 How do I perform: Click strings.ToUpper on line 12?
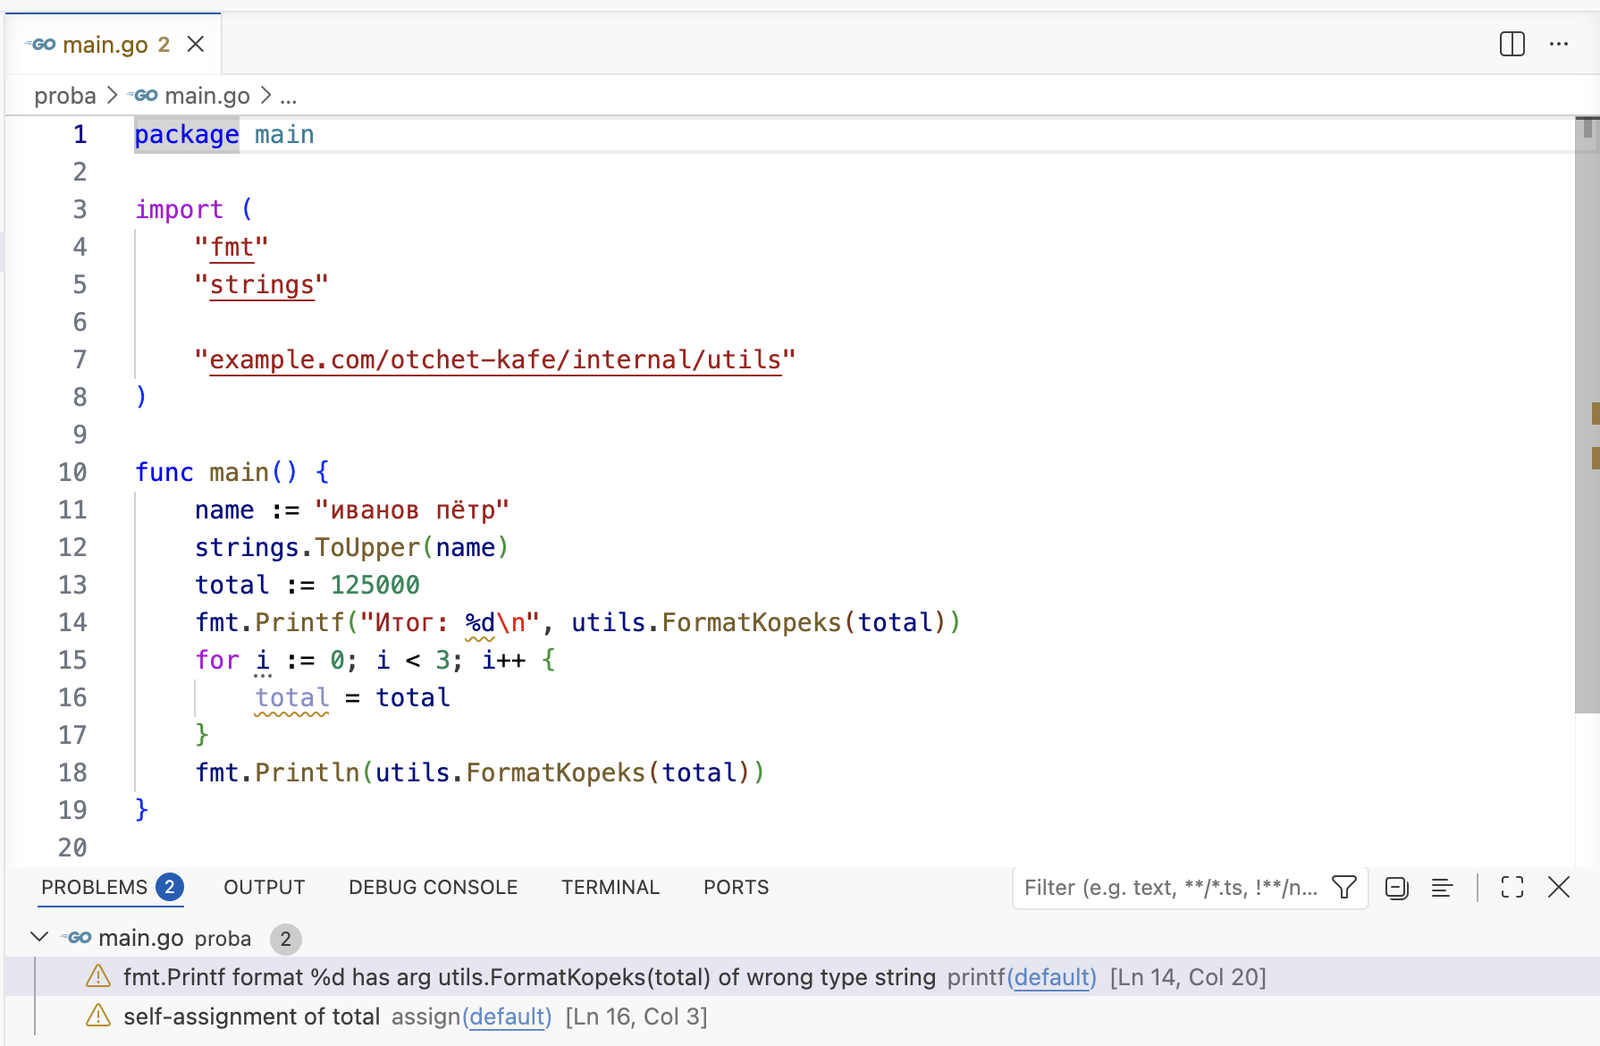click(x=307, y=548)
